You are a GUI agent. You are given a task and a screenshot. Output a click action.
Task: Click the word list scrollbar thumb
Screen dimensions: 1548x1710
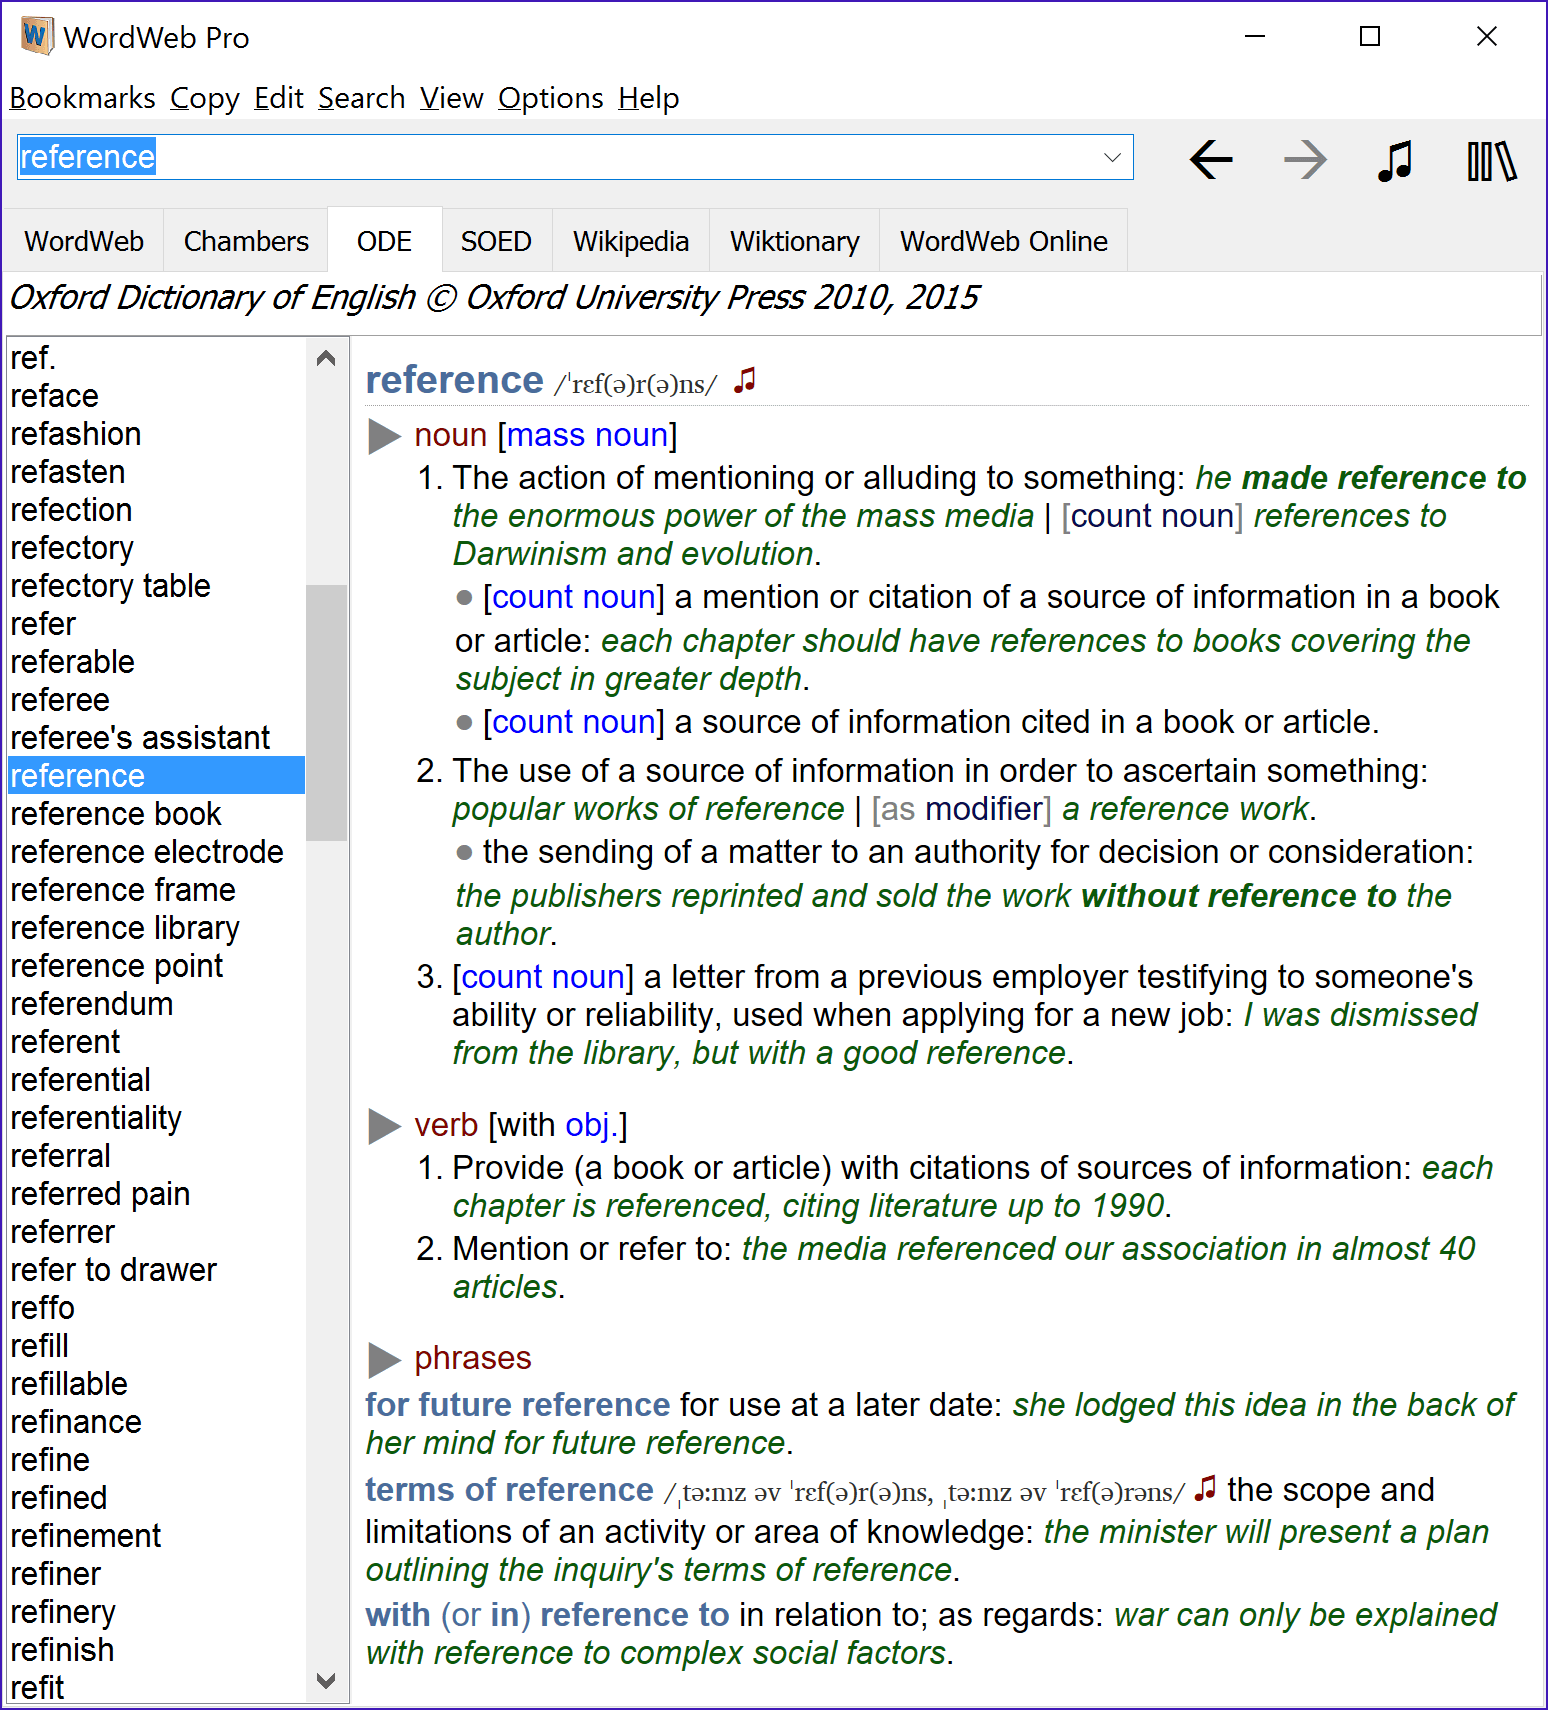click(326, 712)
